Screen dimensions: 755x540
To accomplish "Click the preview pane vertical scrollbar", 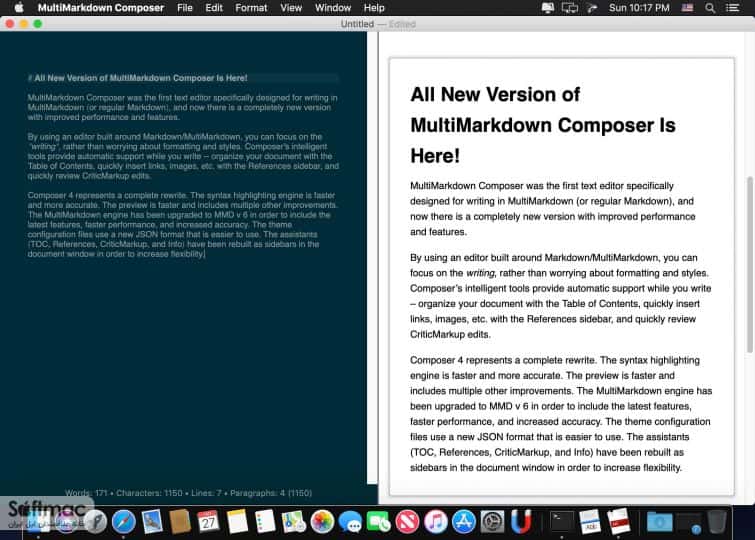I will tap(749, 265).
